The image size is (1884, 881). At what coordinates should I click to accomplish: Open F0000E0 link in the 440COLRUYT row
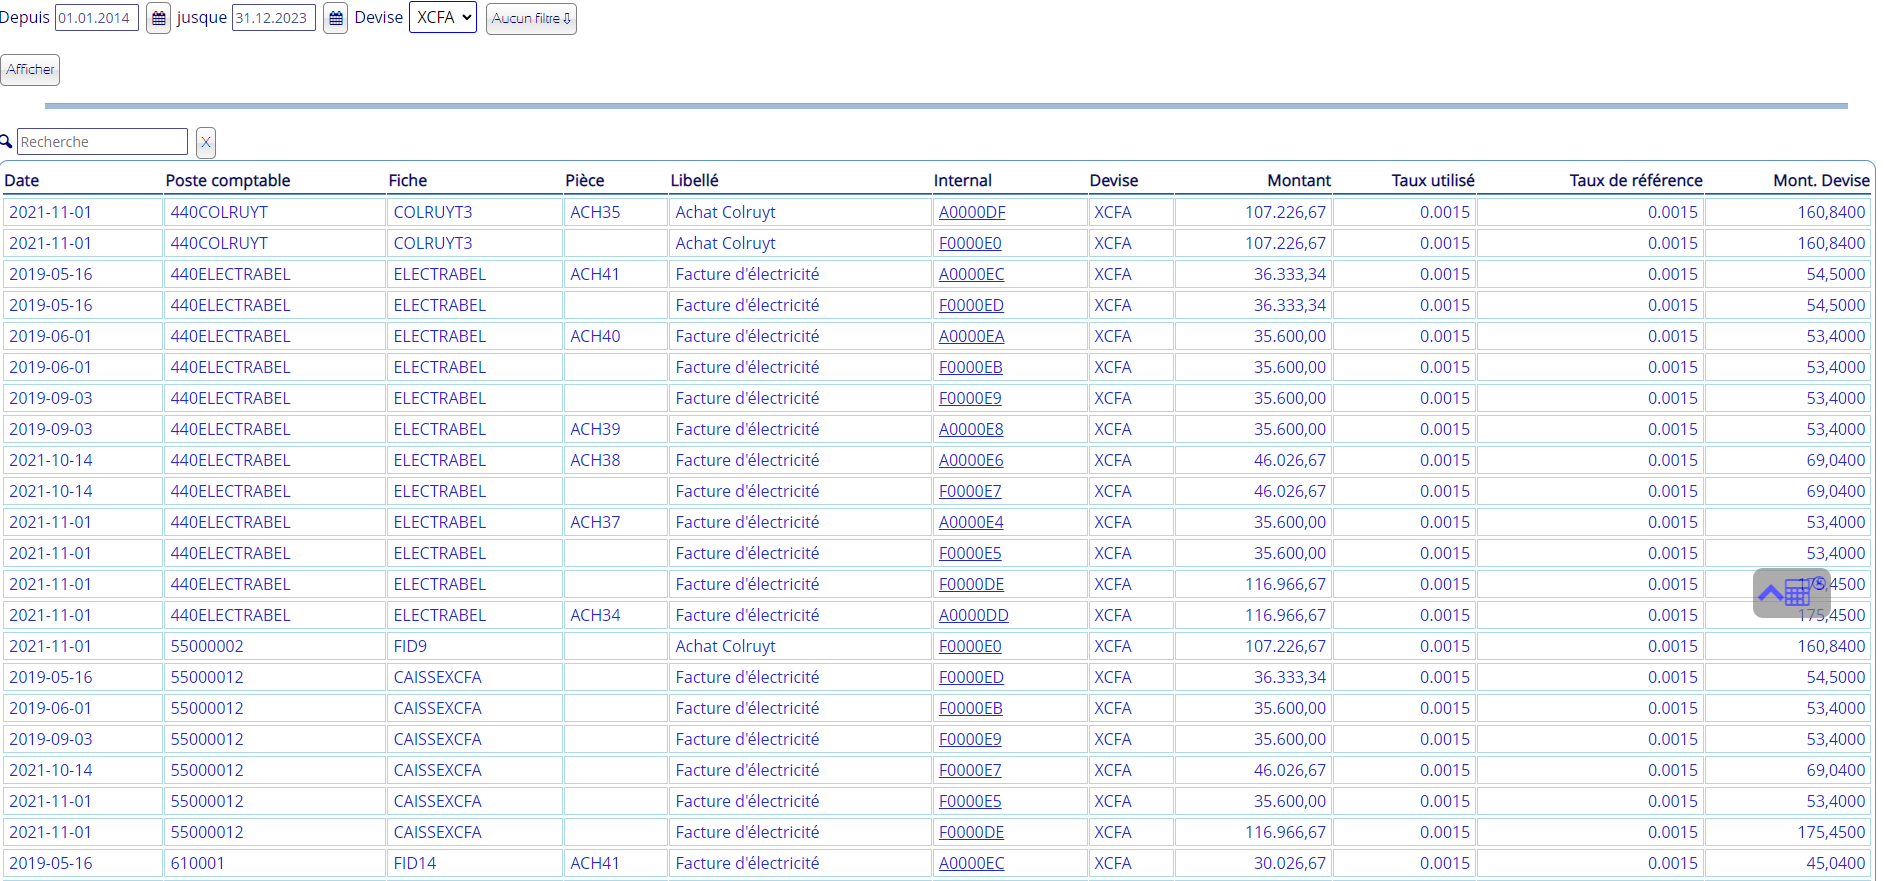970,243
